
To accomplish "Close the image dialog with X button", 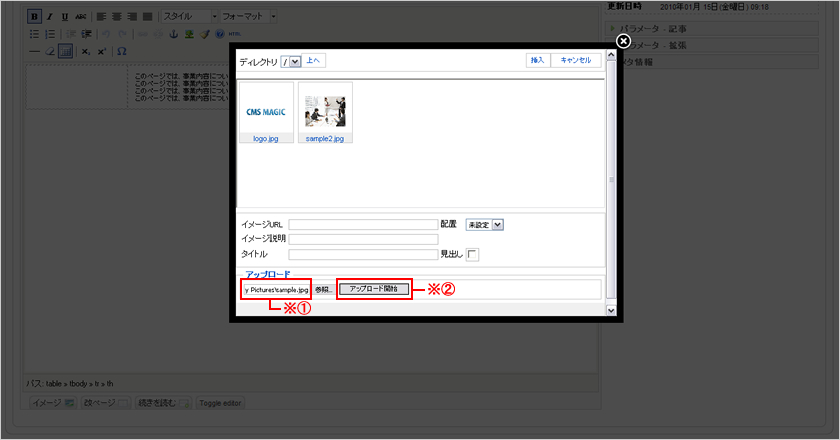I will tap(623, 41).
